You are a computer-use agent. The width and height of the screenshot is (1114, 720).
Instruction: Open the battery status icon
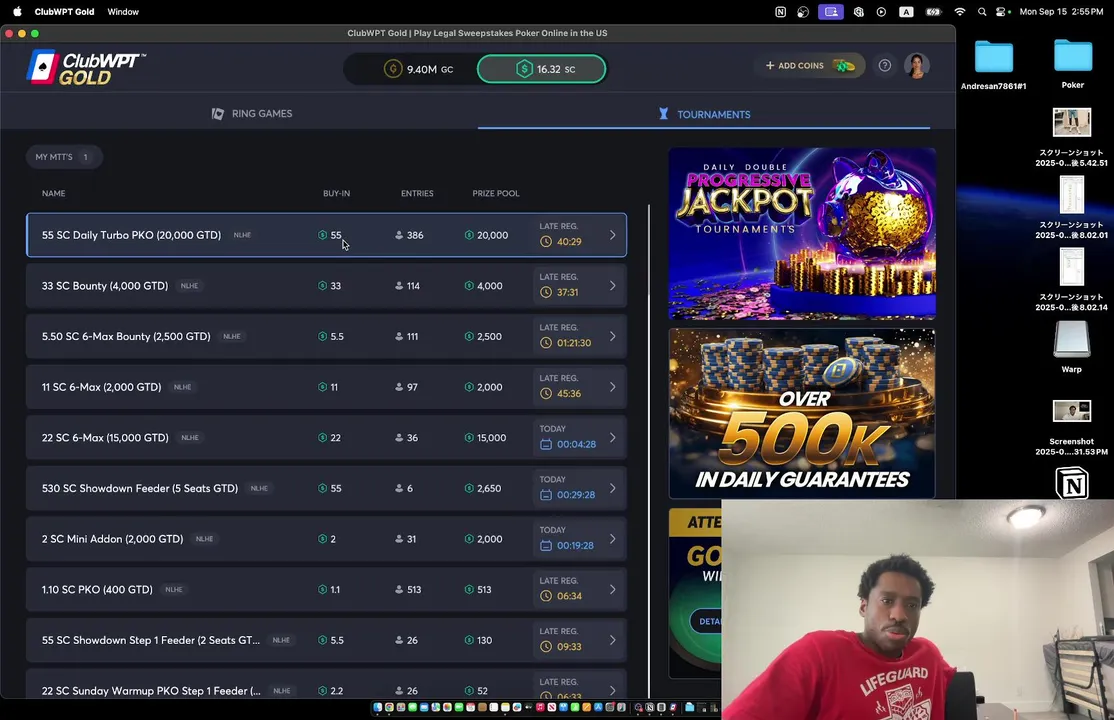coord(934,12)
